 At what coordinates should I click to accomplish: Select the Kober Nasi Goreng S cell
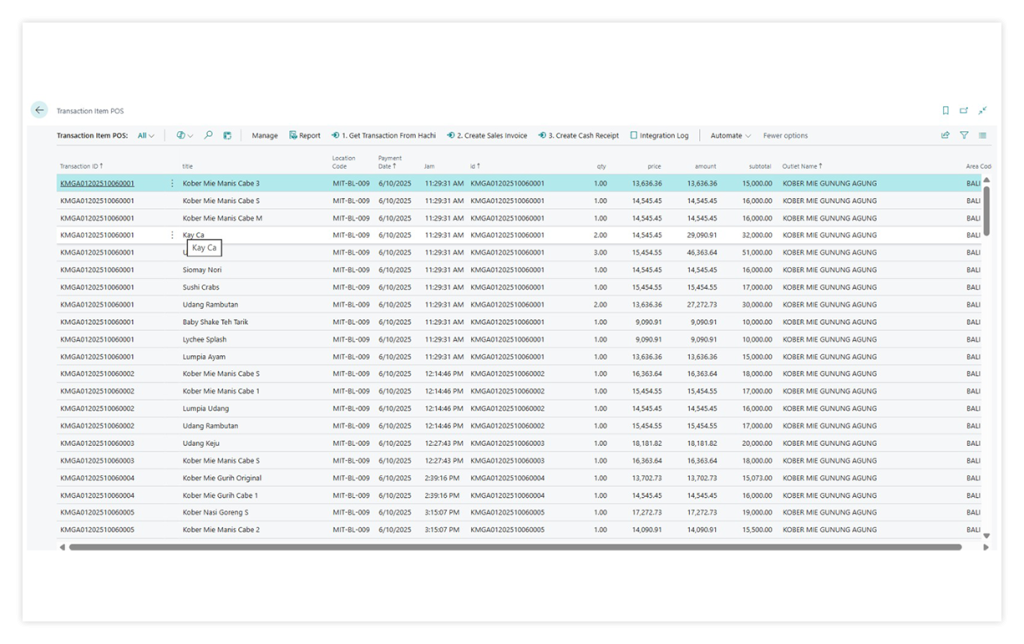click(x=216, y=513)
